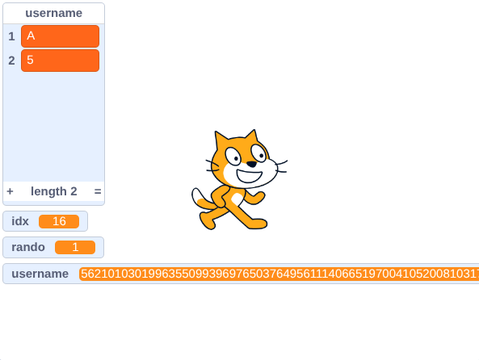Click the row number 2 in the username list
The image size is (479, 360).
tap(12, 60)
